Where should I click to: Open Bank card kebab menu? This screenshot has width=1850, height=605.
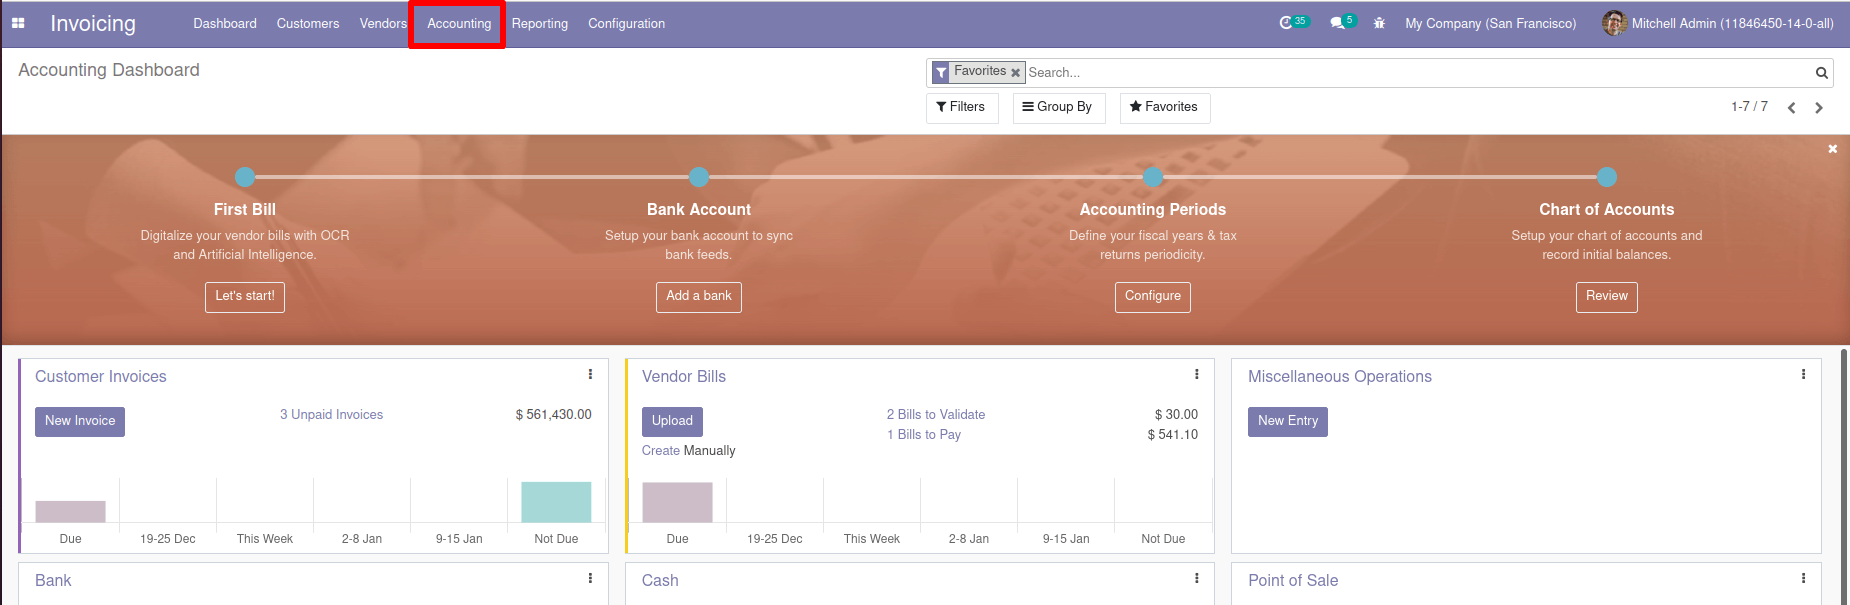[x=590, y=578]
